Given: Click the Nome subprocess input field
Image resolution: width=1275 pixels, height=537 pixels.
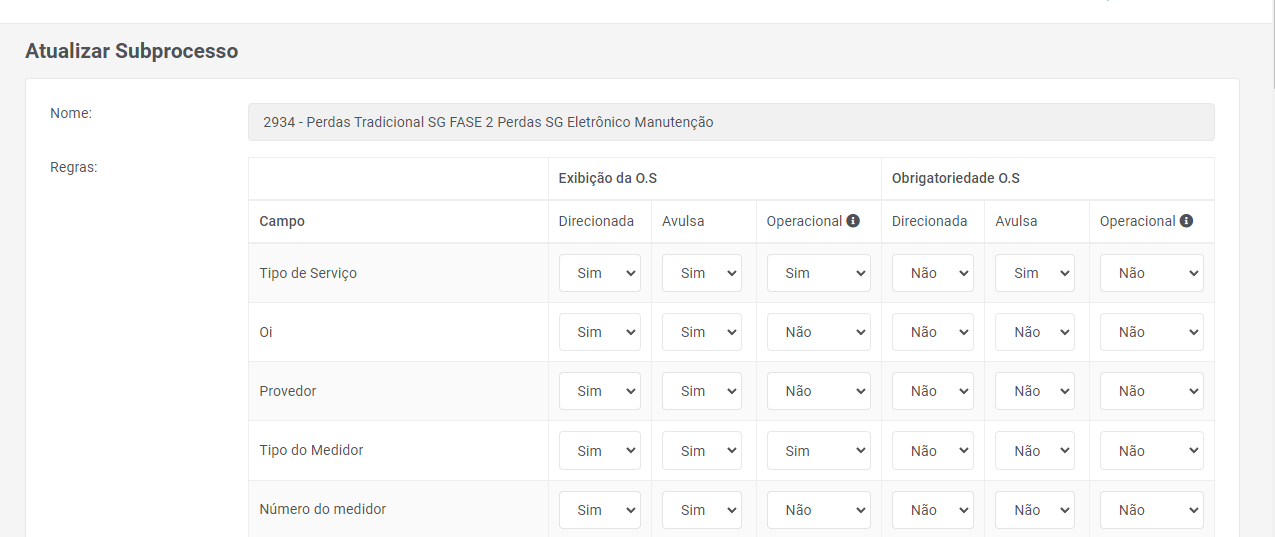Looking at the screenshot, I should 731,122.
